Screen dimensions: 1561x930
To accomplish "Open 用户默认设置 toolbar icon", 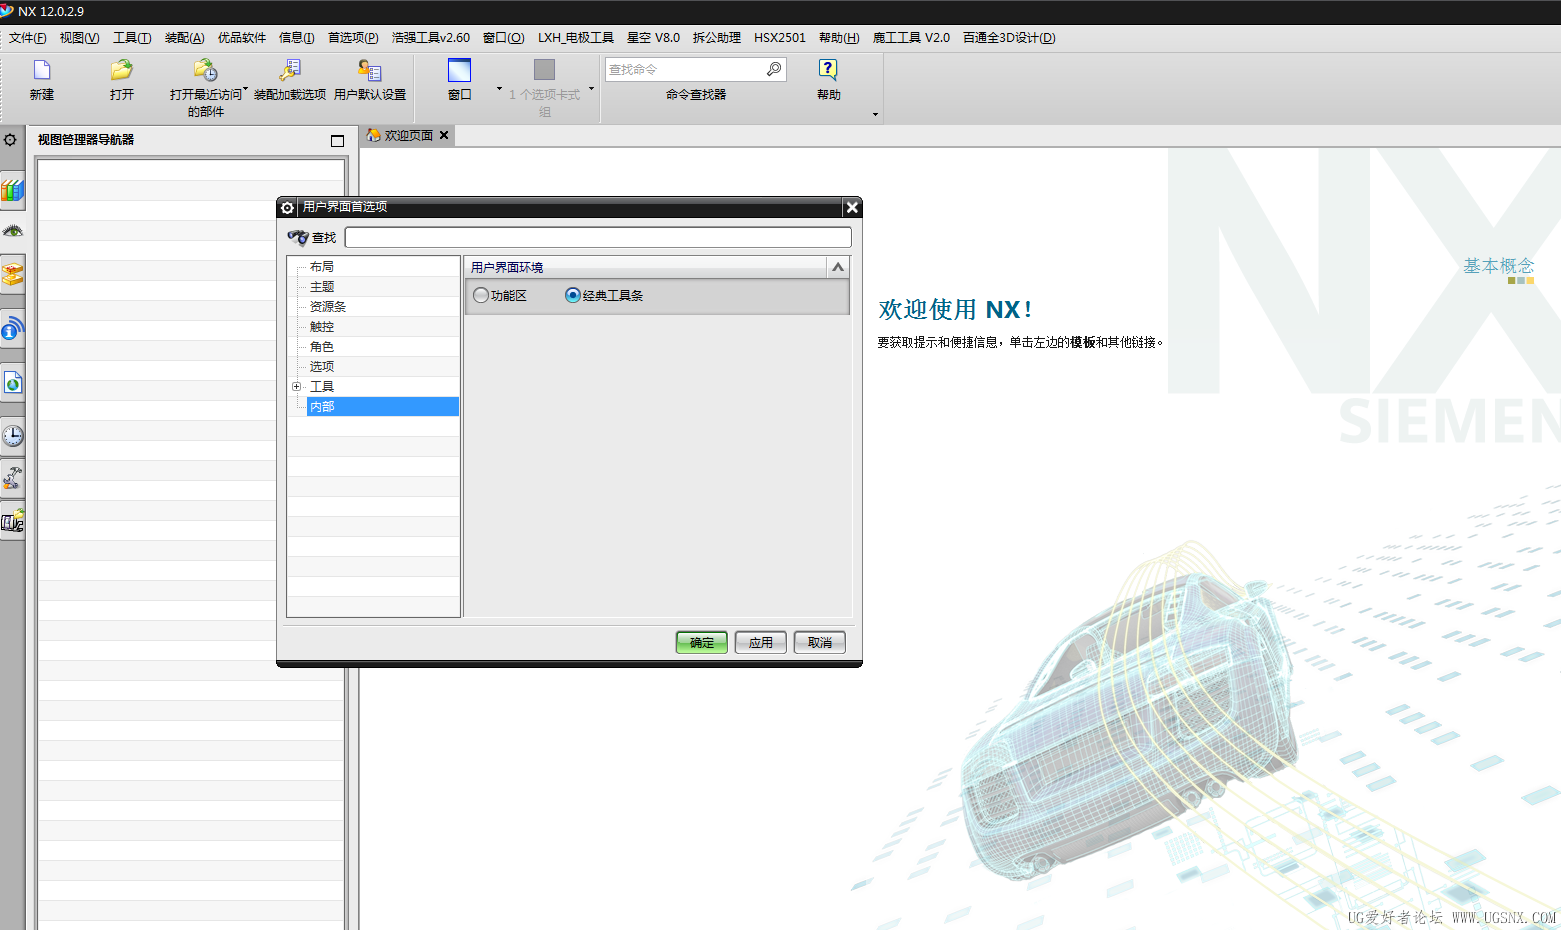I will point(370,70).
